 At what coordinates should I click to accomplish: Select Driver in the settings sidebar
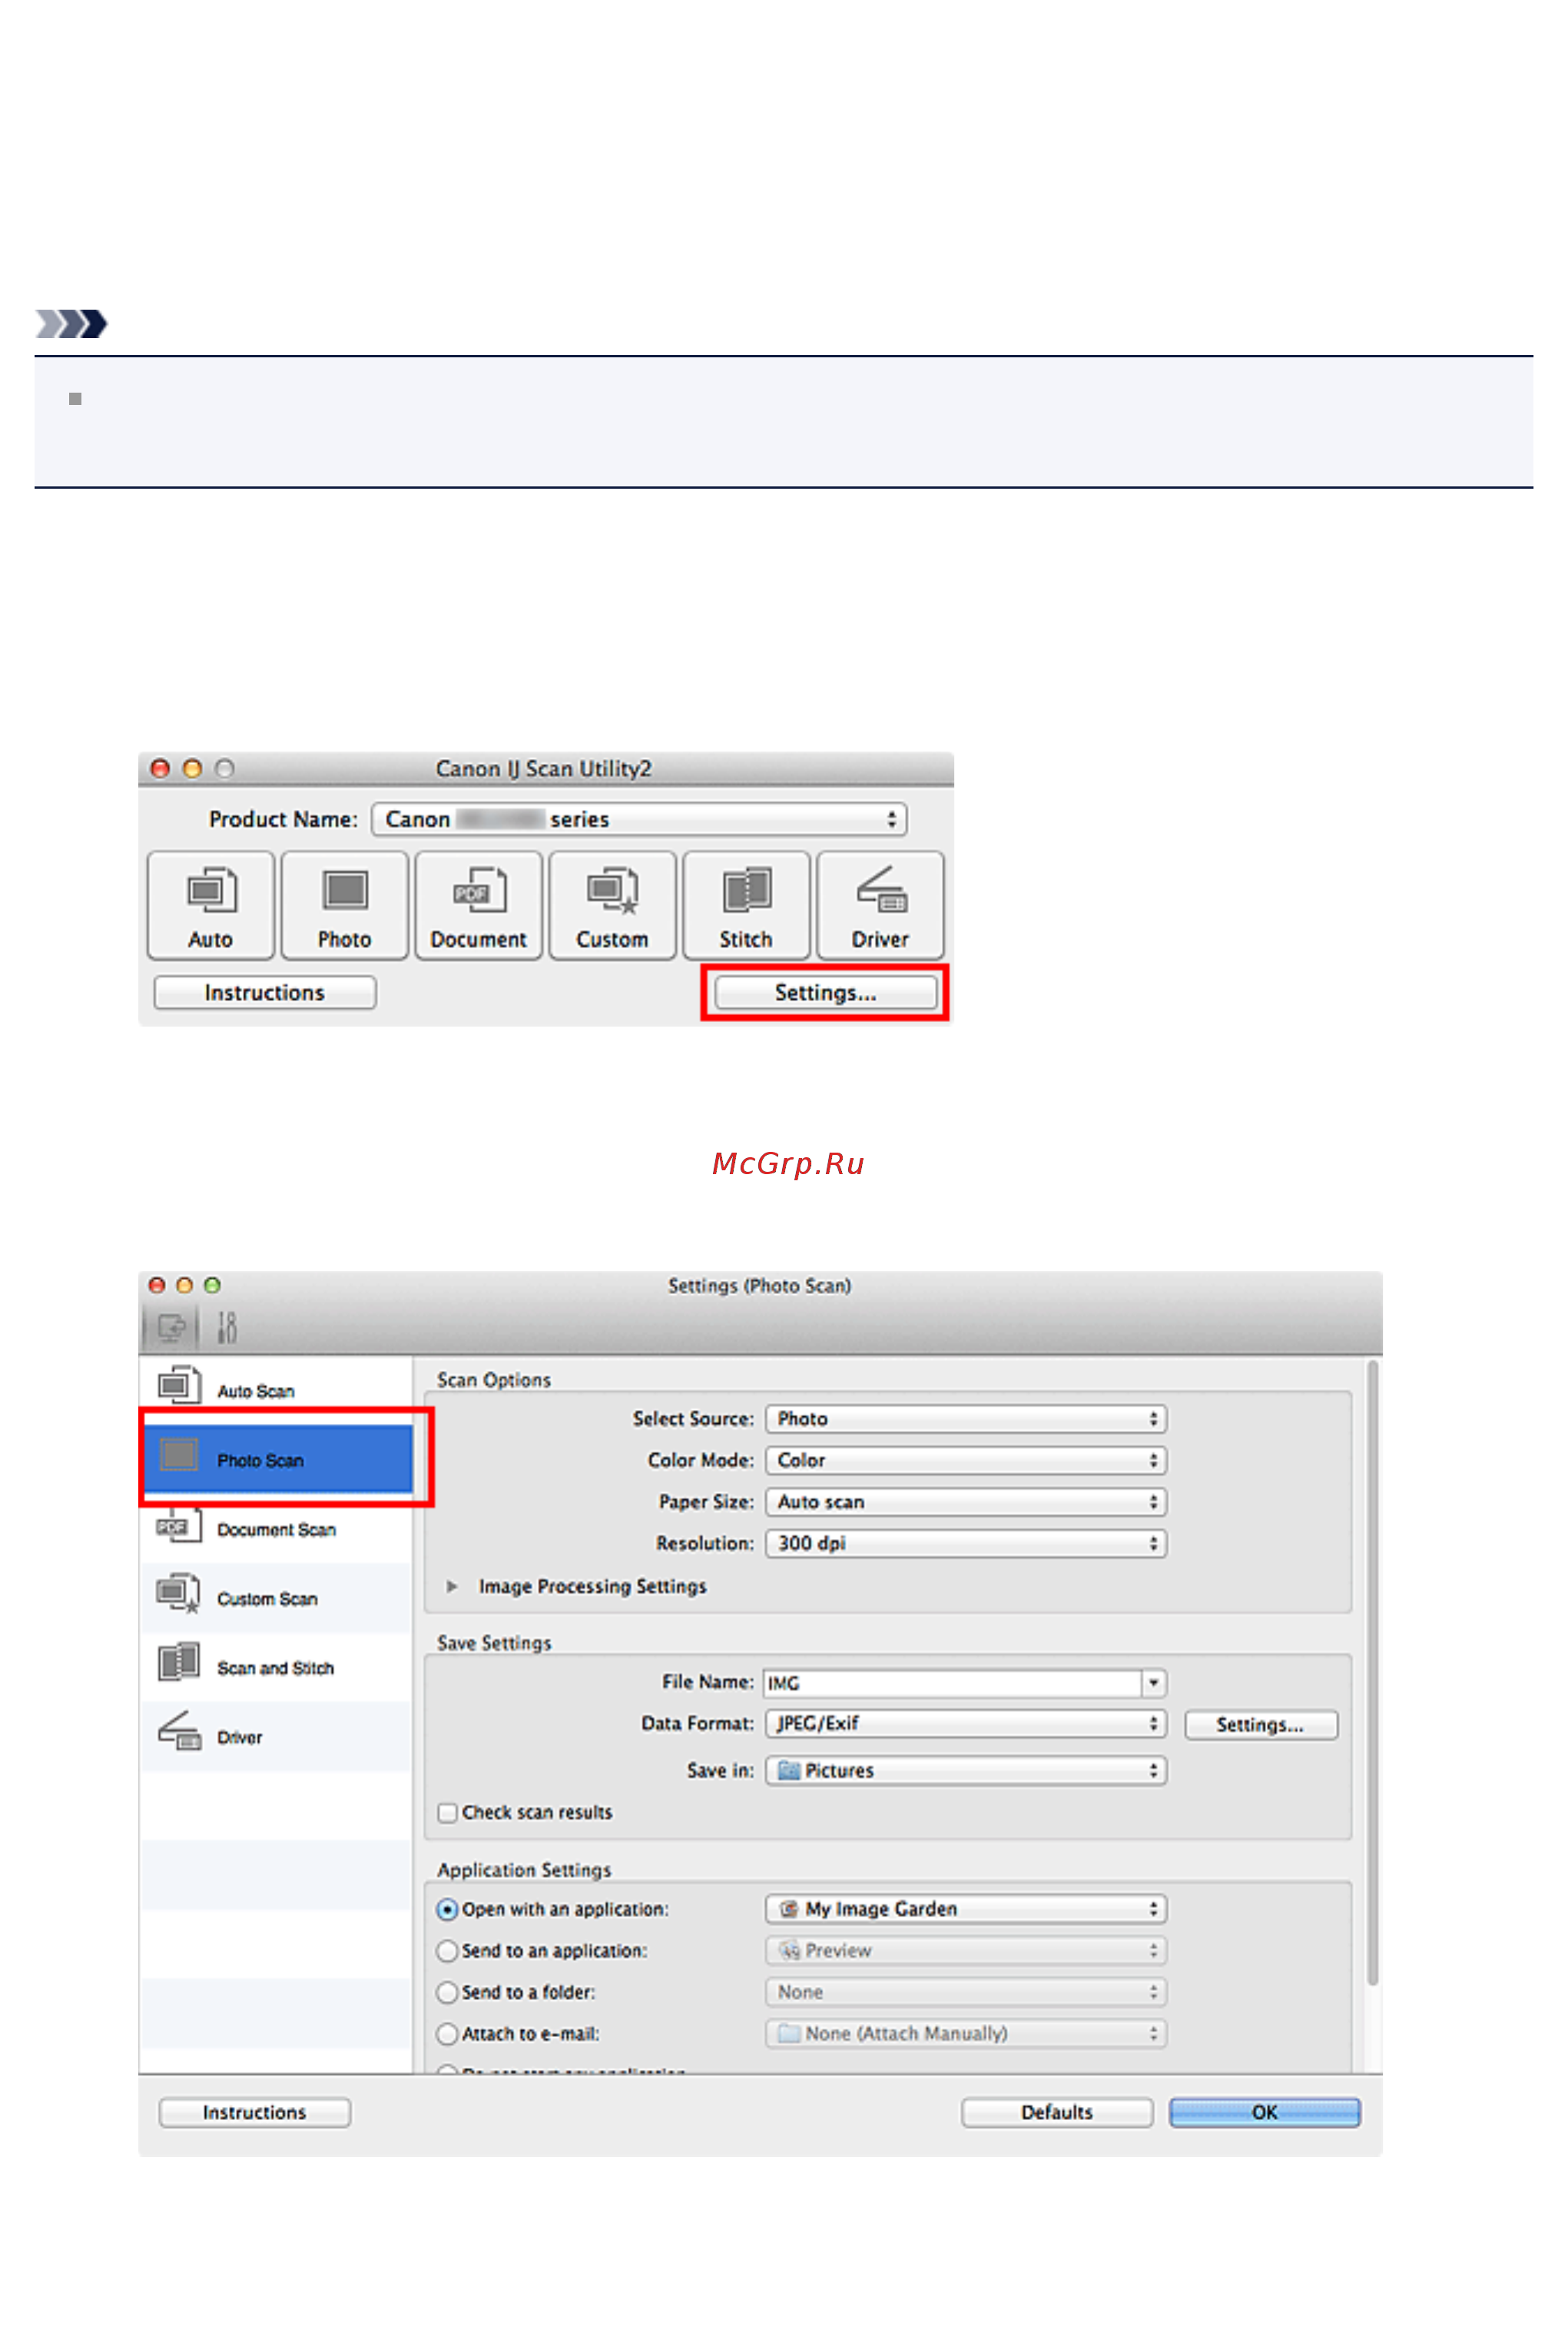(x=277, y=1736)
